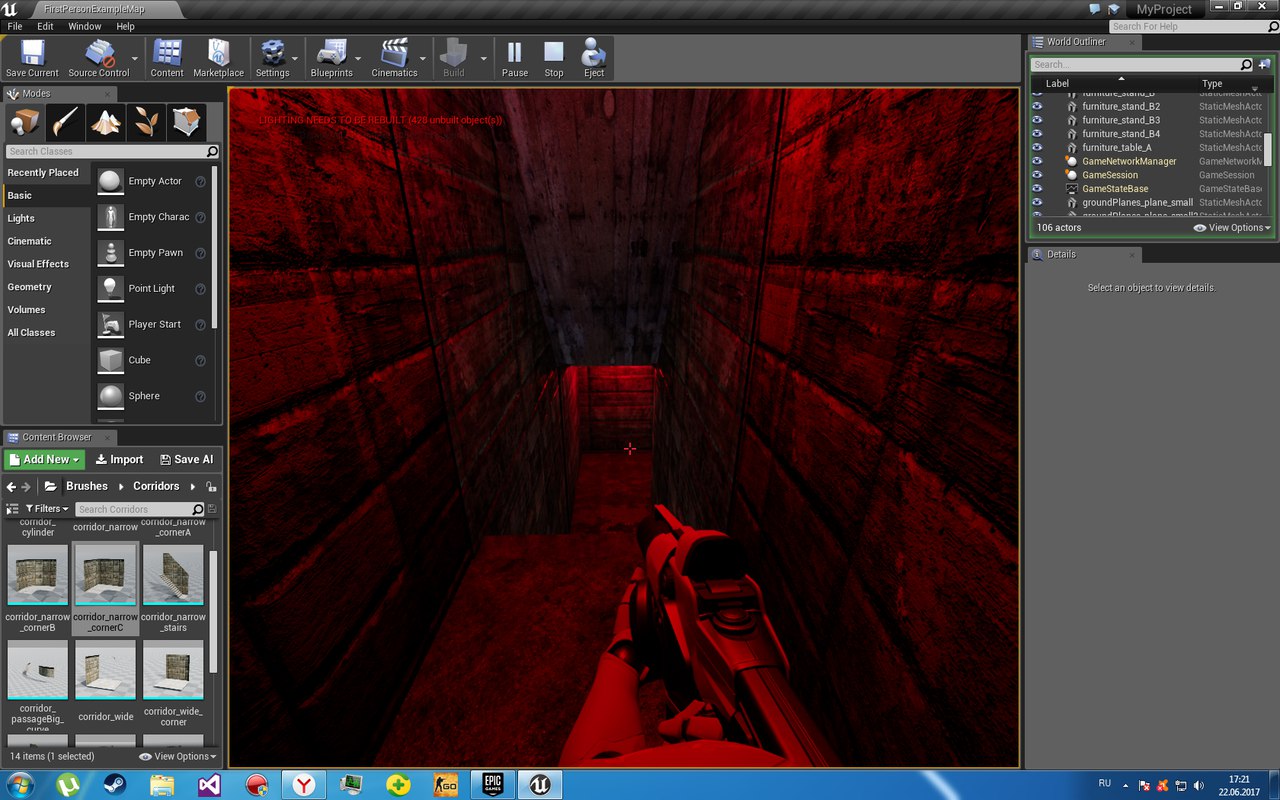This screenshot has width=1280, height=800.
Task: Open help for Empty Actor item
Action: tap(201, 182)
